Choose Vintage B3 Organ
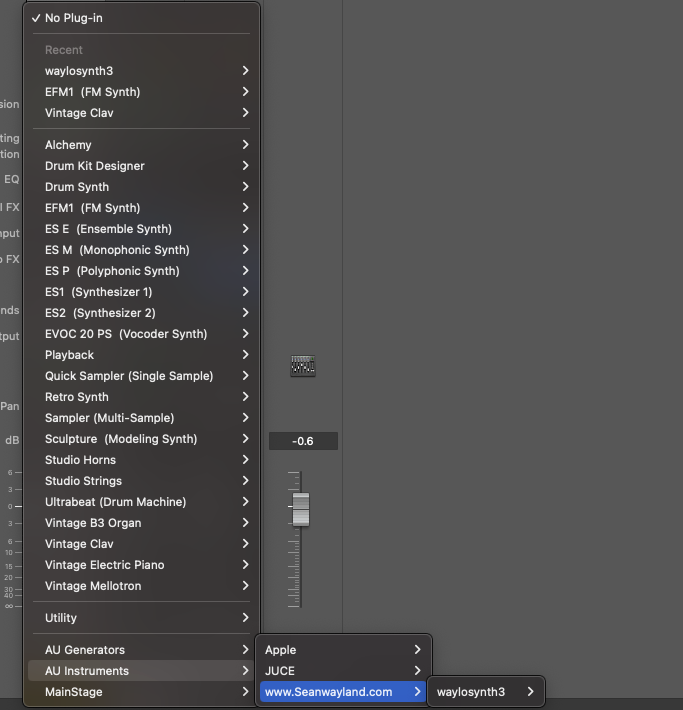This screenshot has width=683, height=710. click(x=141, y=523)
